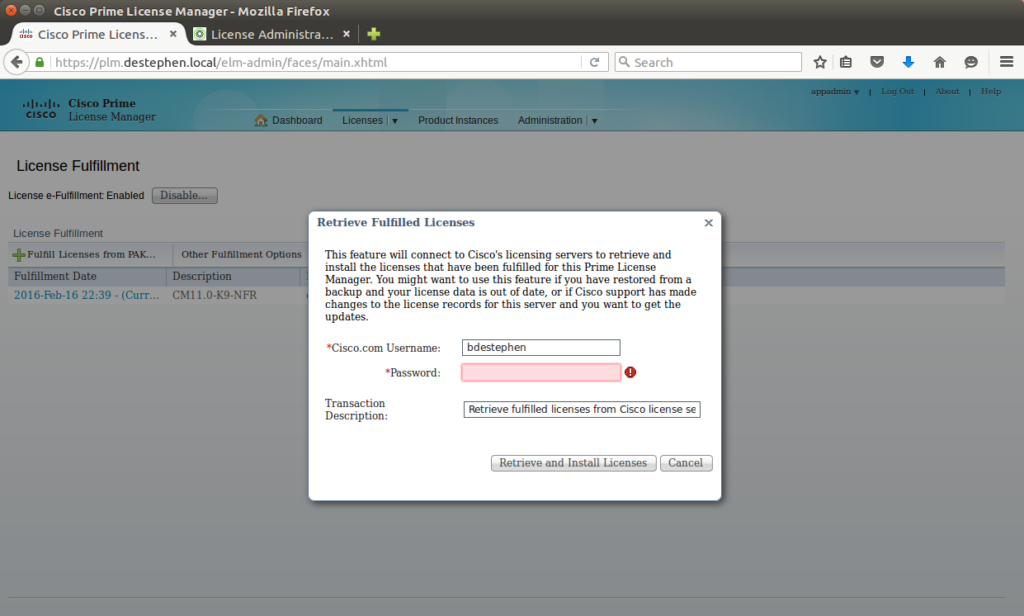
Task: Save page to Pocket icon
Action: [x=877, y=63]
